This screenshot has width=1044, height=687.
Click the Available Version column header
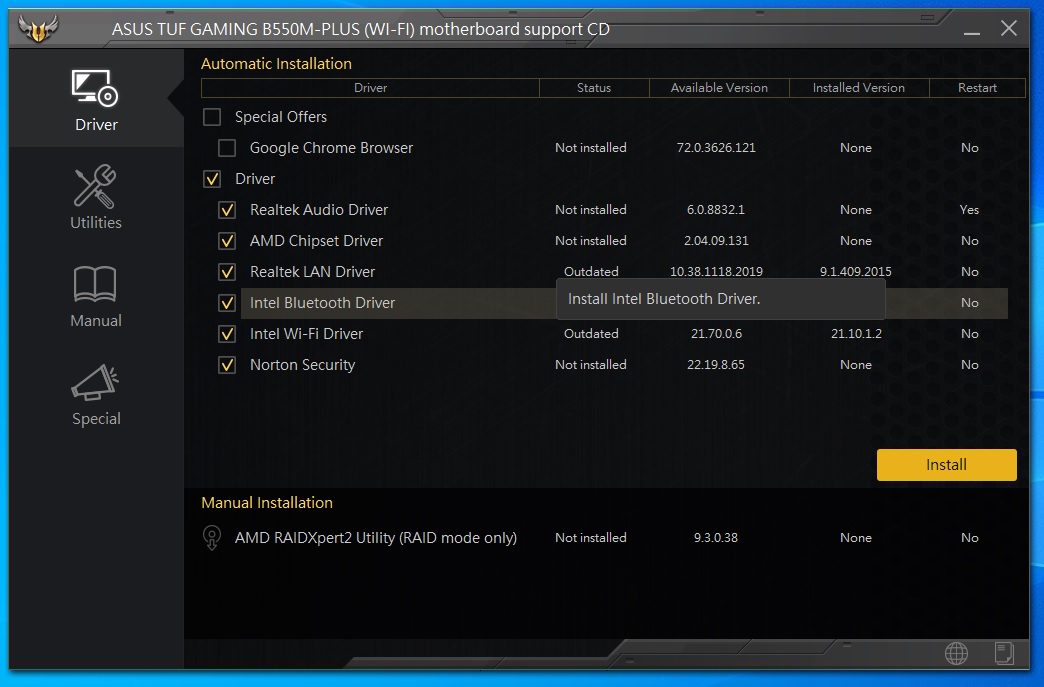click(x=719, y=88)
